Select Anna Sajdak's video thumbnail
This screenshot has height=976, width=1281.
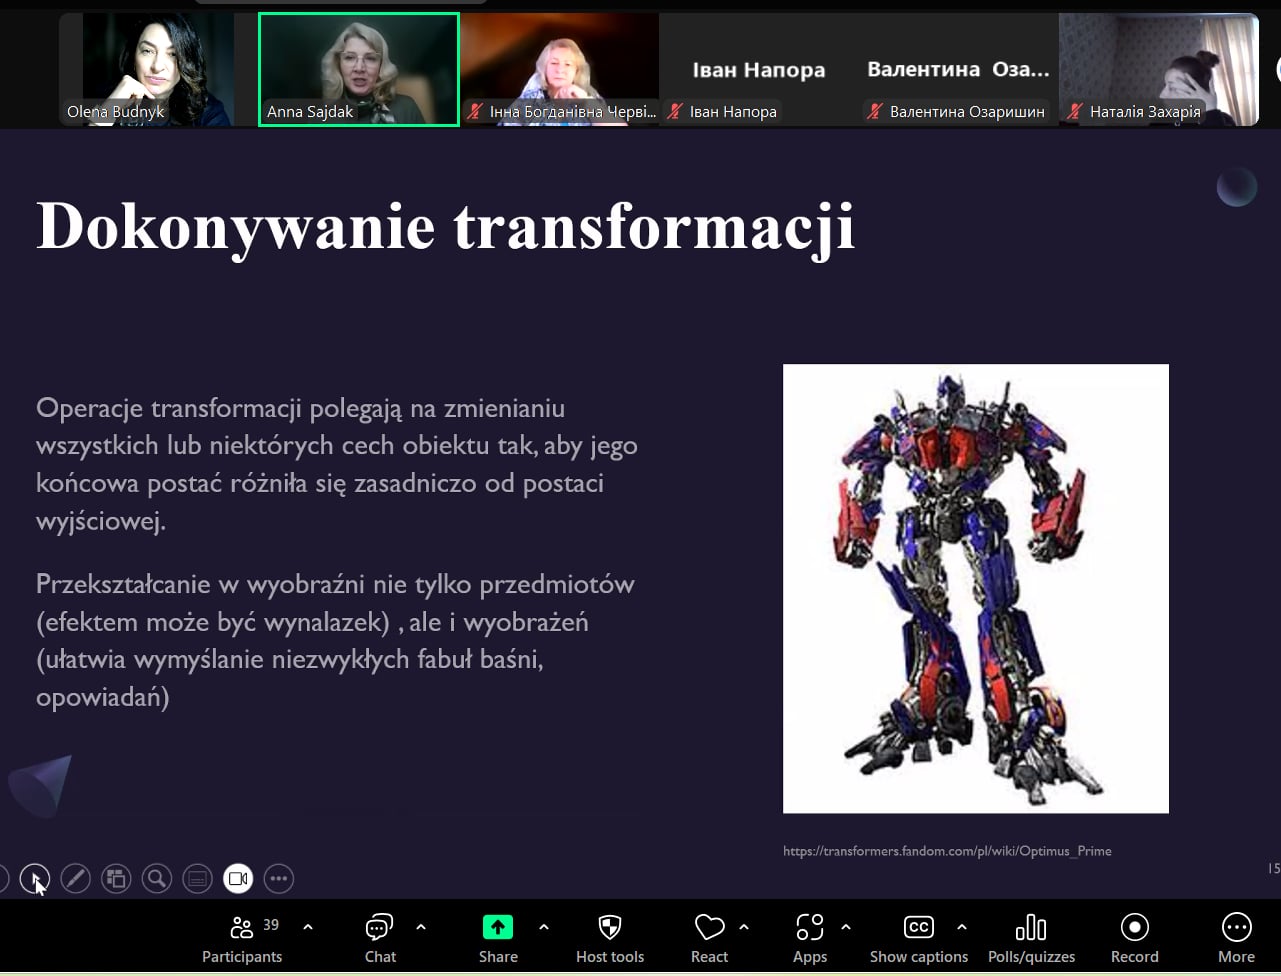(359, 69)
